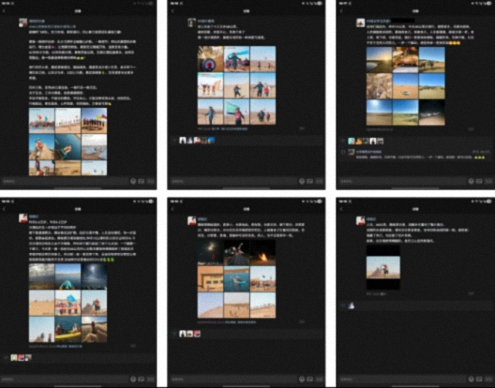Tap back arrow in the campfire post screen

tap(172, 209)
